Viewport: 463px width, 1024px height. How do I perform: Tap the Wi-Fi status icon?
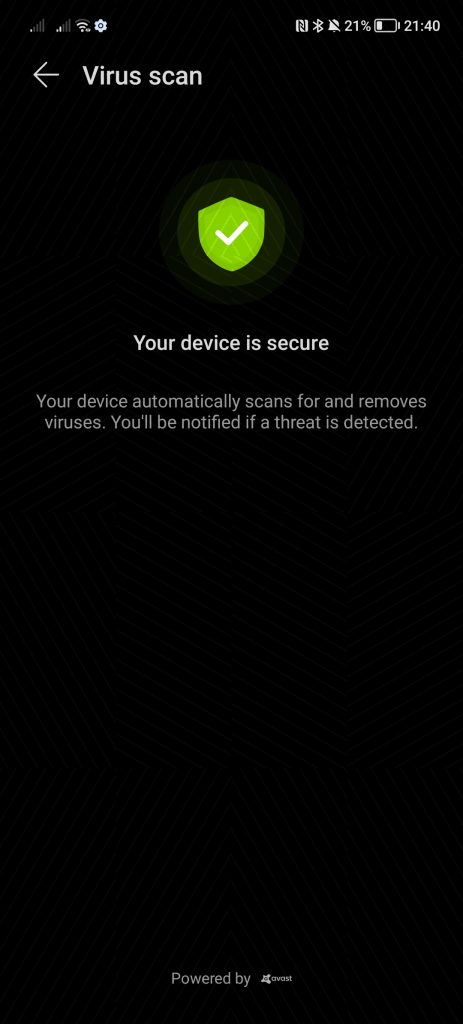pos(83,26)
